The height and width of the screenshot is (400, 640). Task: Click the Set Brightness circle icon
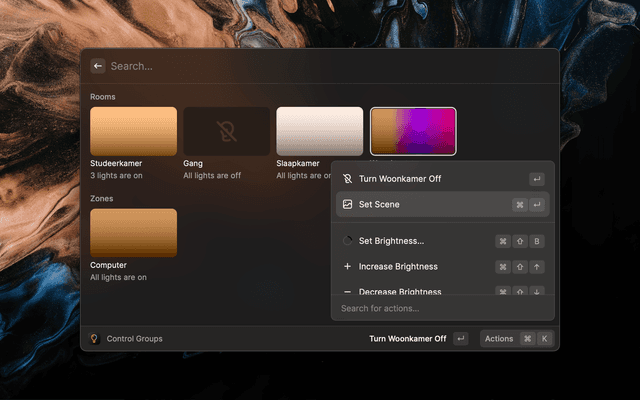pos(347,241)
